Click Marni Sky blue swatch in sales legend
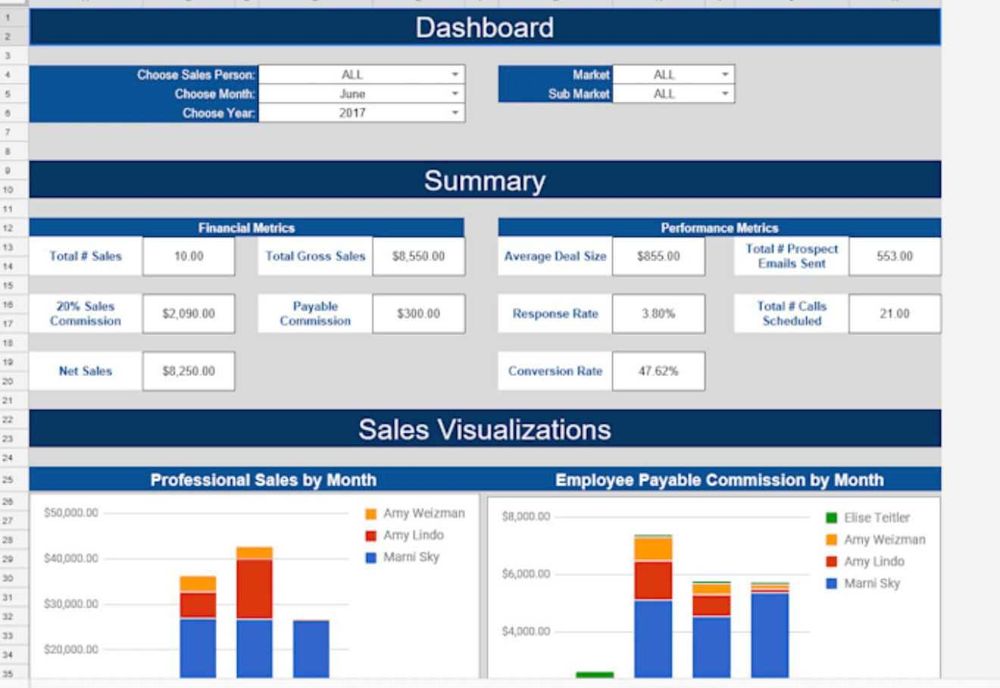This screenshot has width=1000, height=688. (x=371, y=558)
